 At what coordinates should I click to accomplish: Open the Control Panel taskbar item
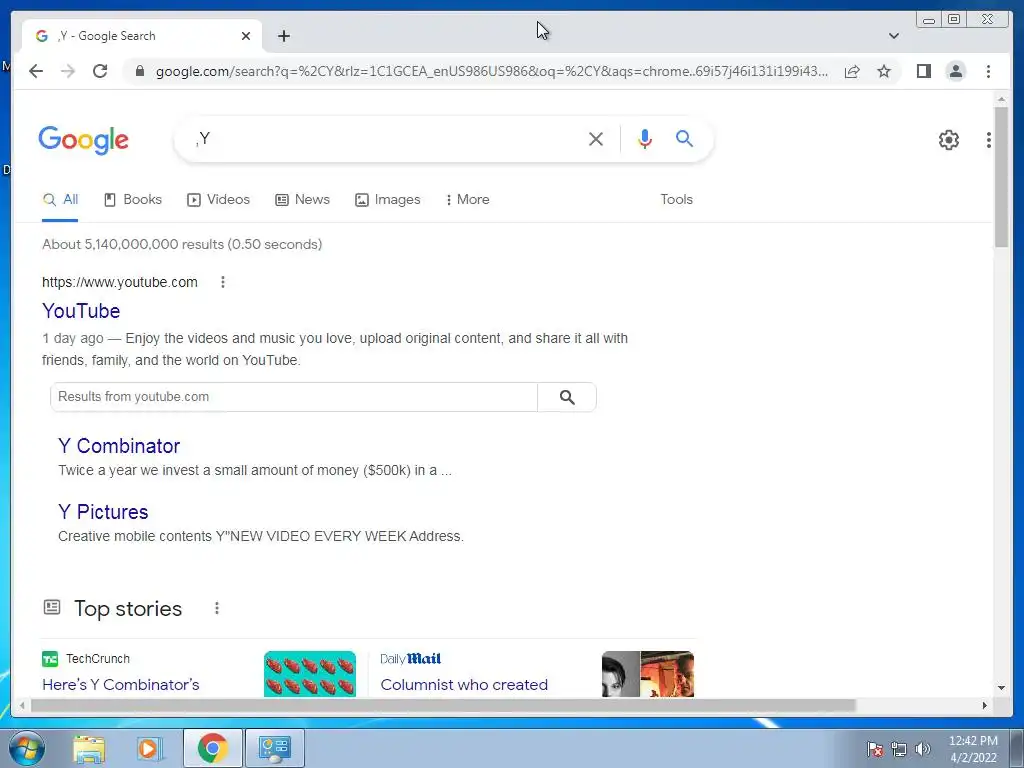click(274, 748)
